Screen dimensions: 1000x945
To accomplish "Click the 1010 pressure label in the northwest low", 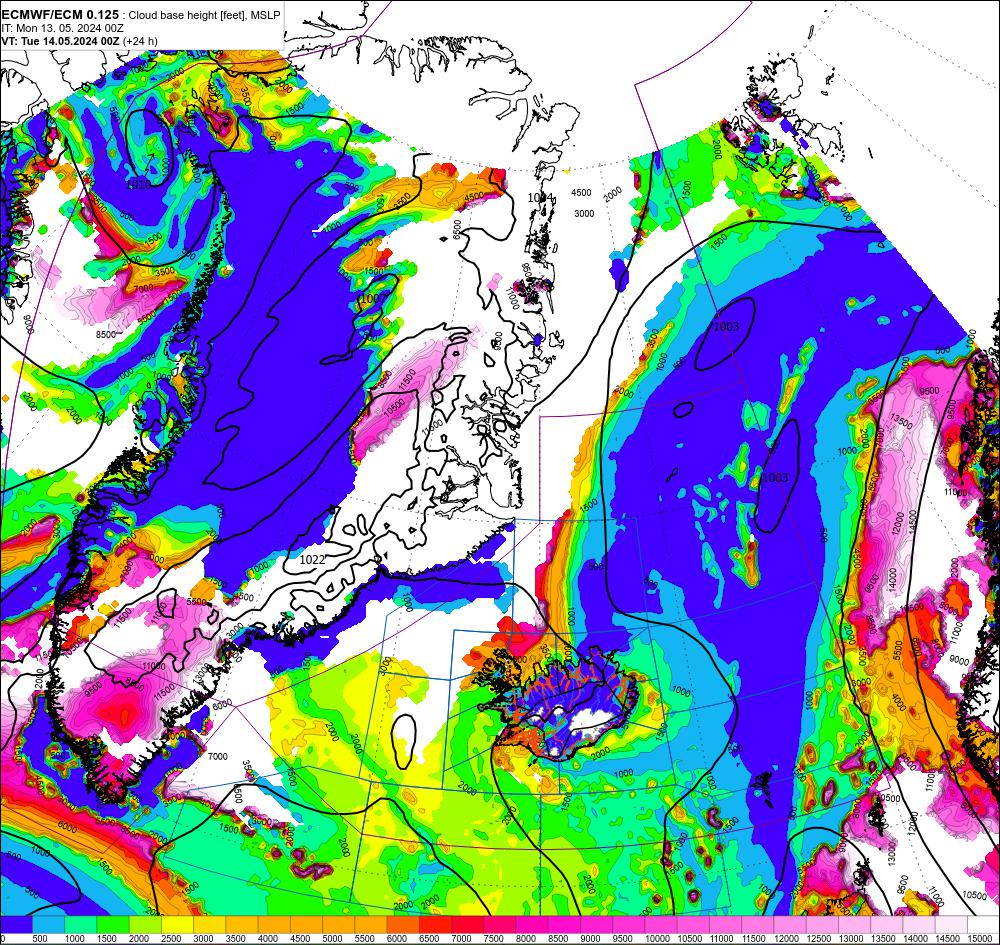I will 138,185.
